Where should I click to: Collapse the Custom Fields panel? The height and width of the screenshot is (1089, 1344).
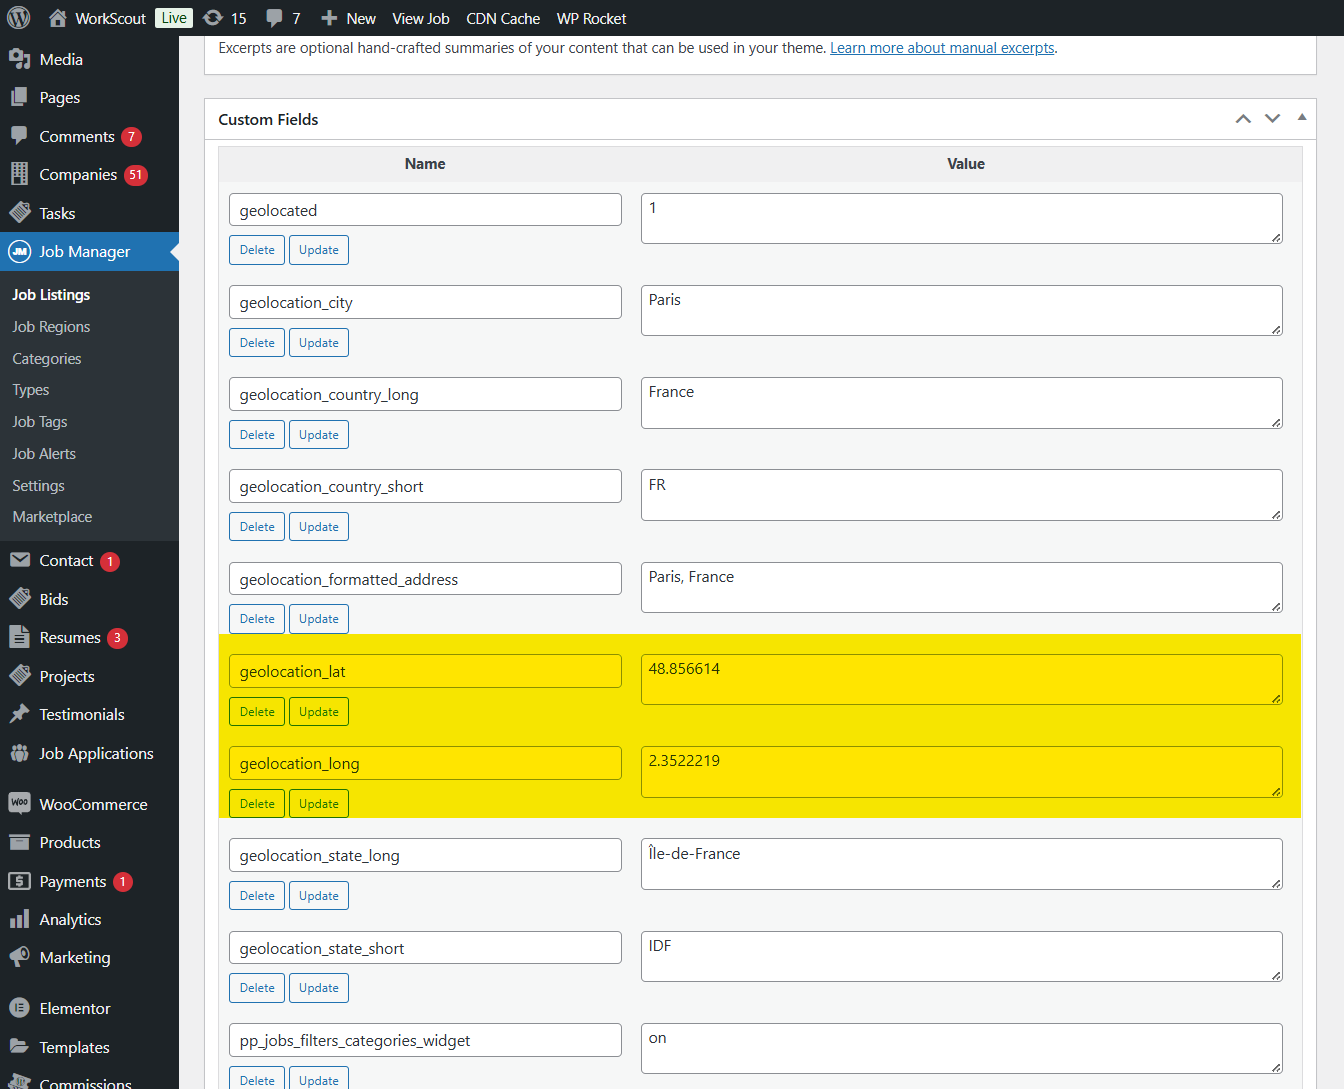[x=1302, y=118]
